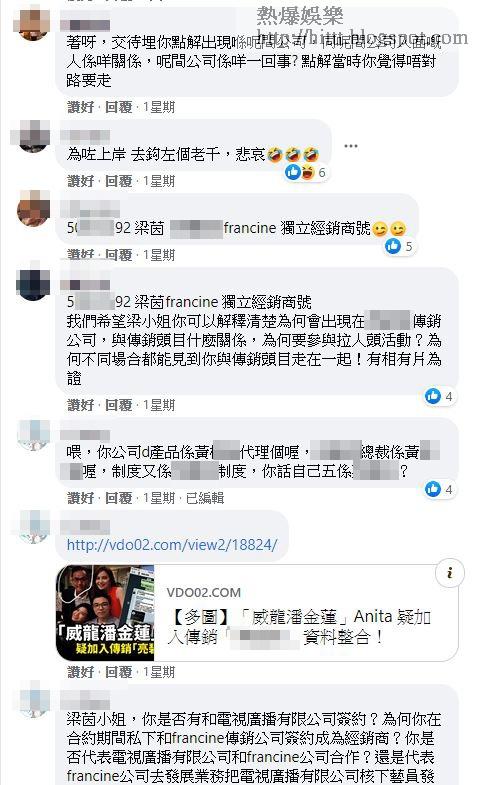Click 讚好 under the 悲哀 comment

[81, 181]
